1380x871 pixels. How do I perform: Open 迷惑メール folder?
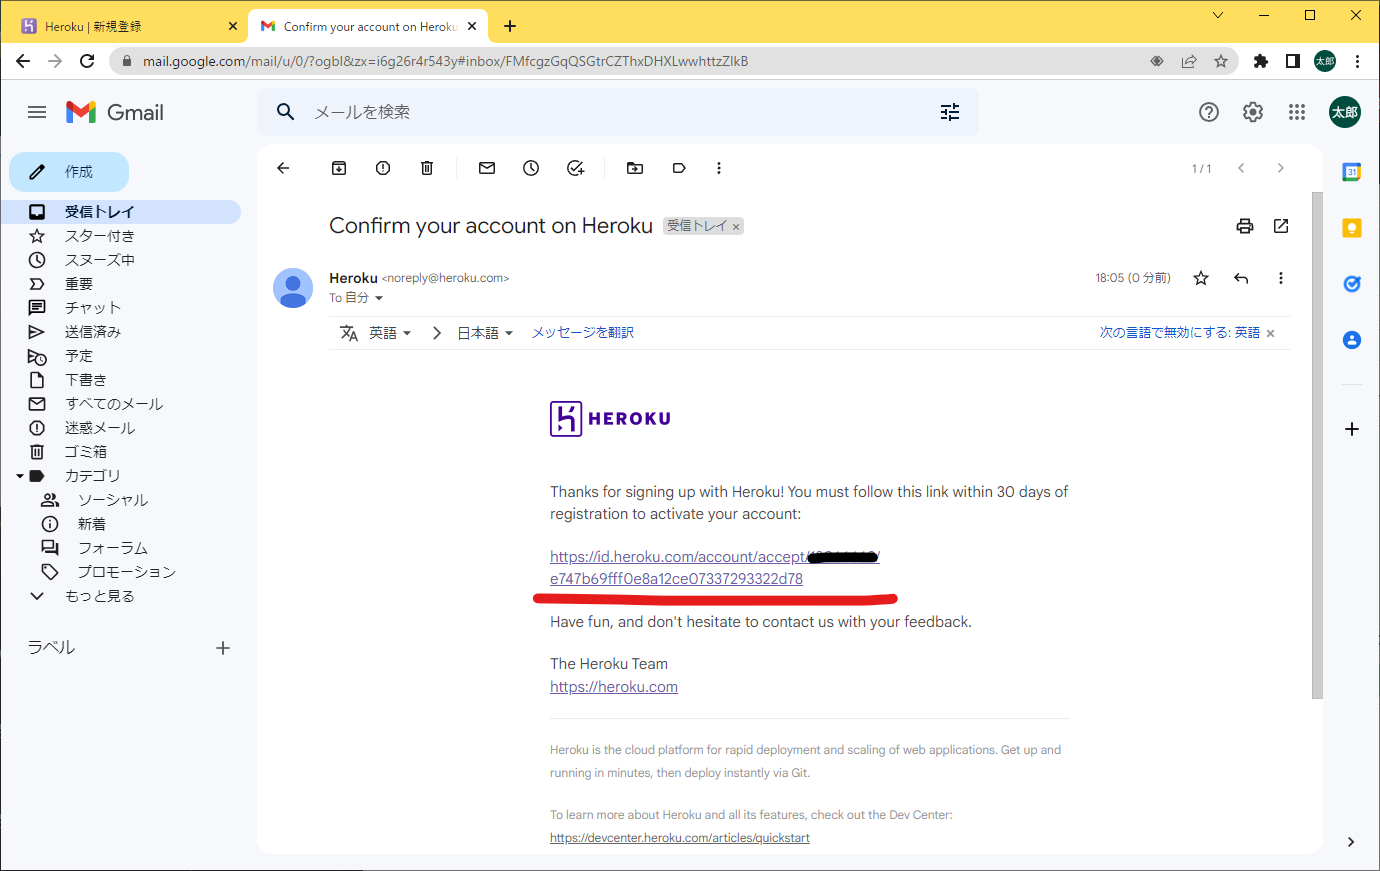point(99,428)
